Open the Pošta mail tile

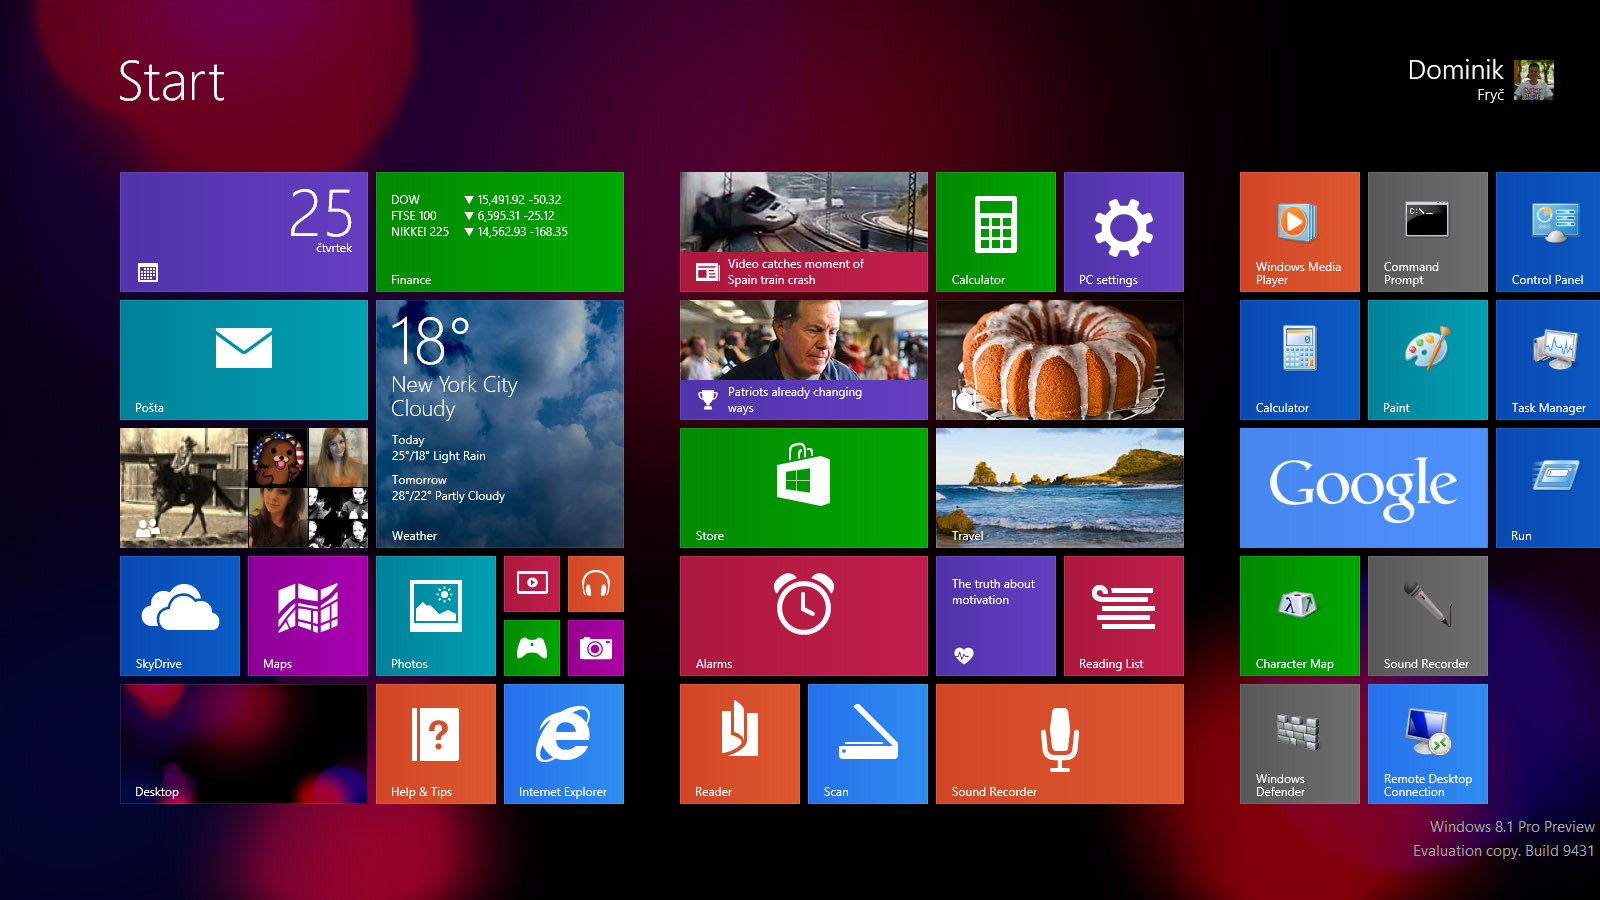[x=243, y=359]
